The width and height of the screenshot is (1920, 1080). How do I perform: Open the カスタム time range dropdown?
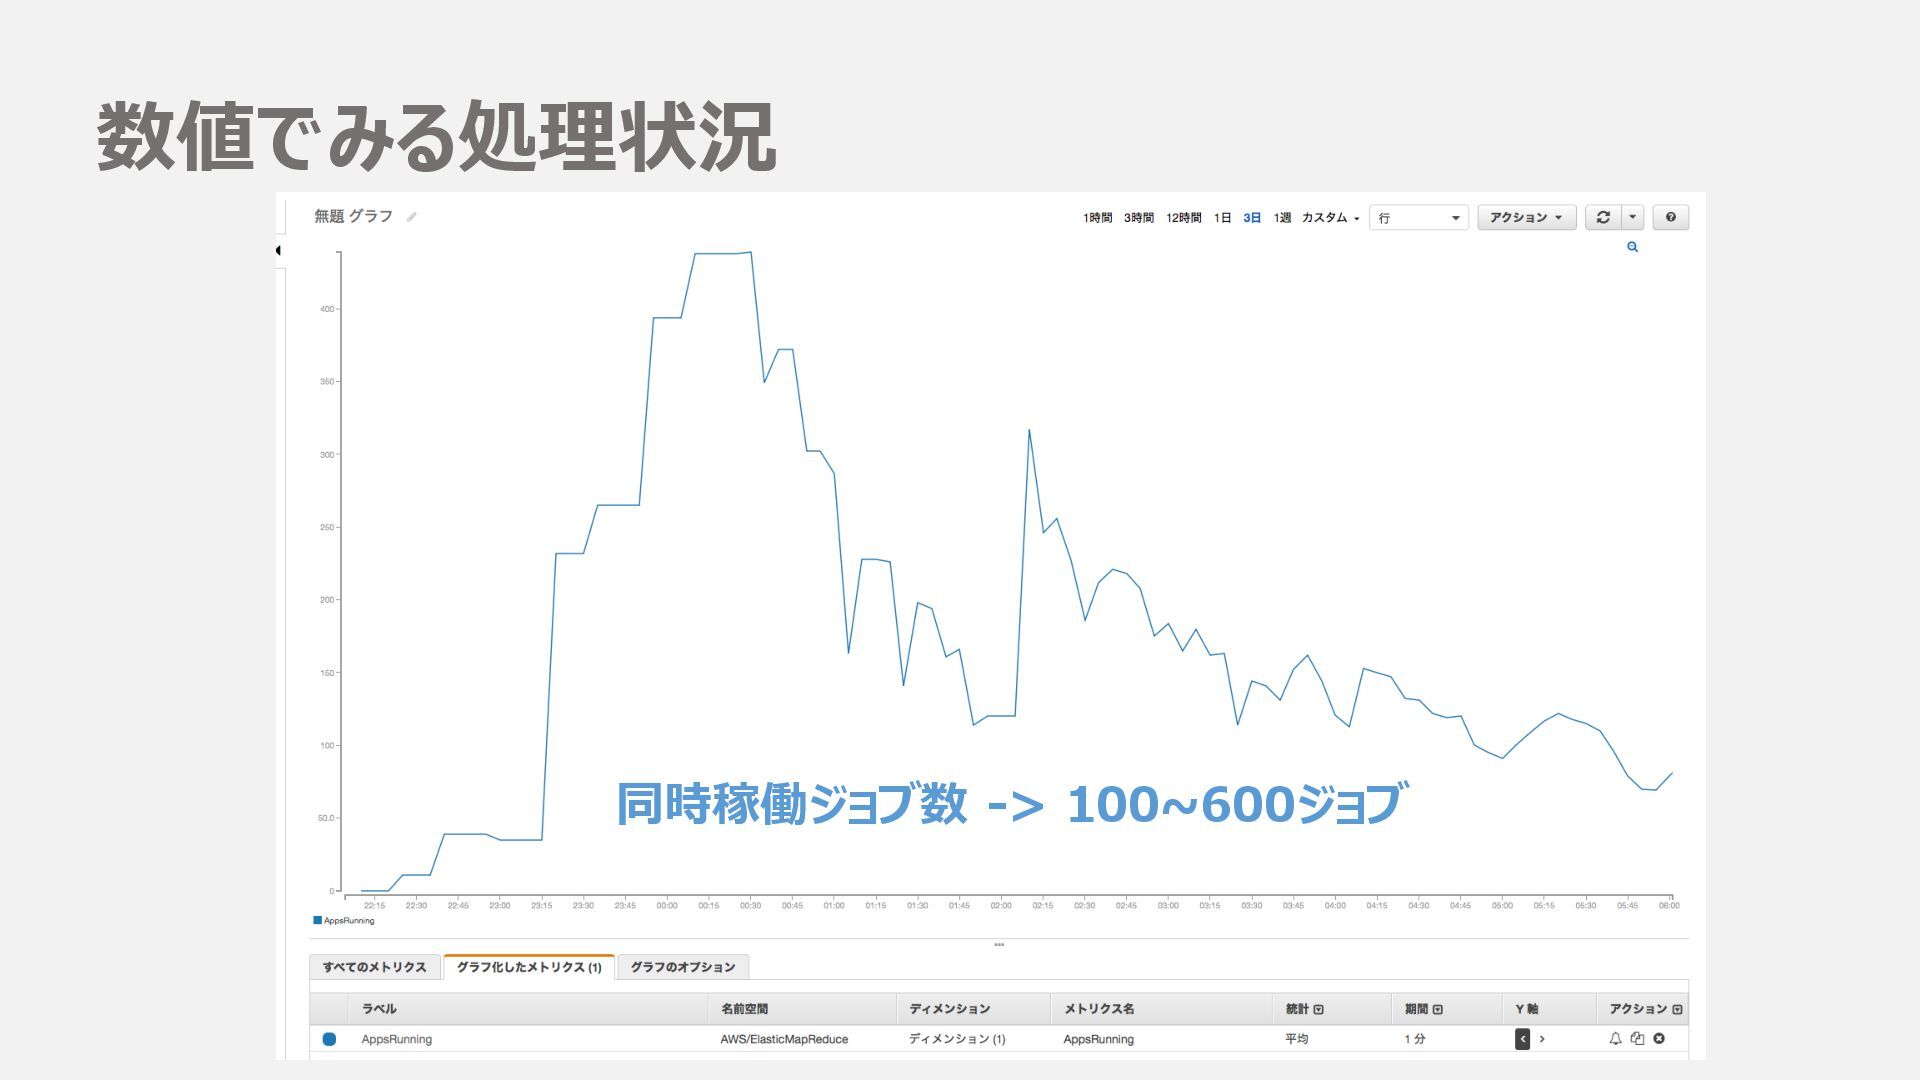(1330, 217)
